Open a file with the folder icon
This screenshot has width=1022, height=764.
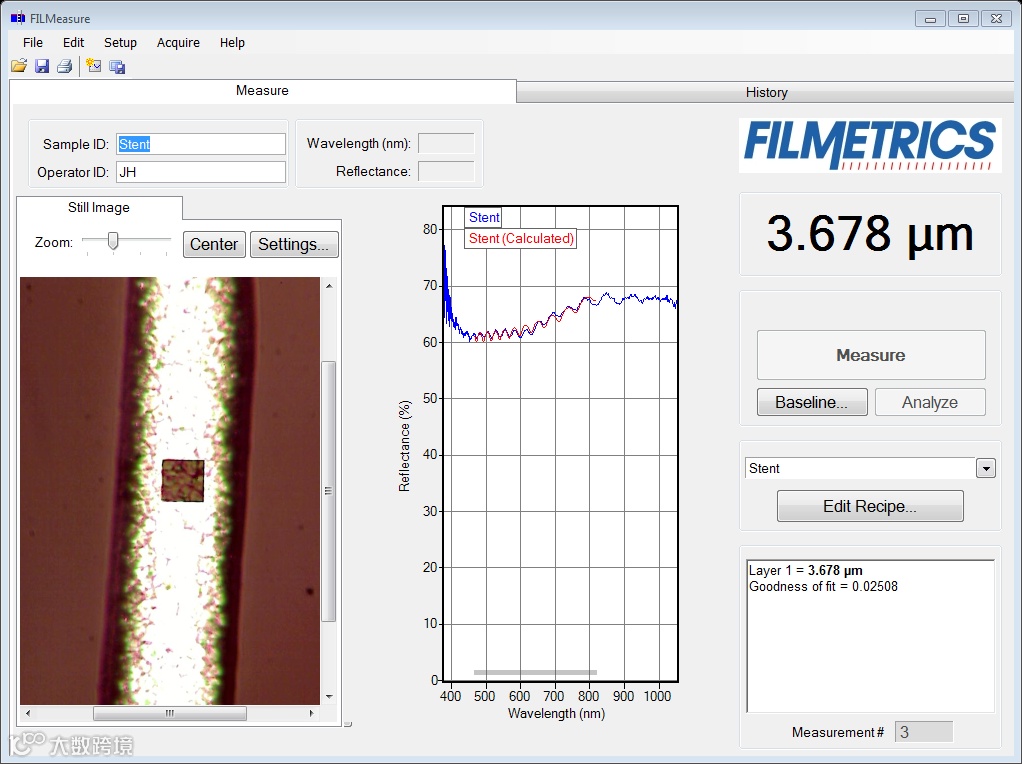click(19, 66)
